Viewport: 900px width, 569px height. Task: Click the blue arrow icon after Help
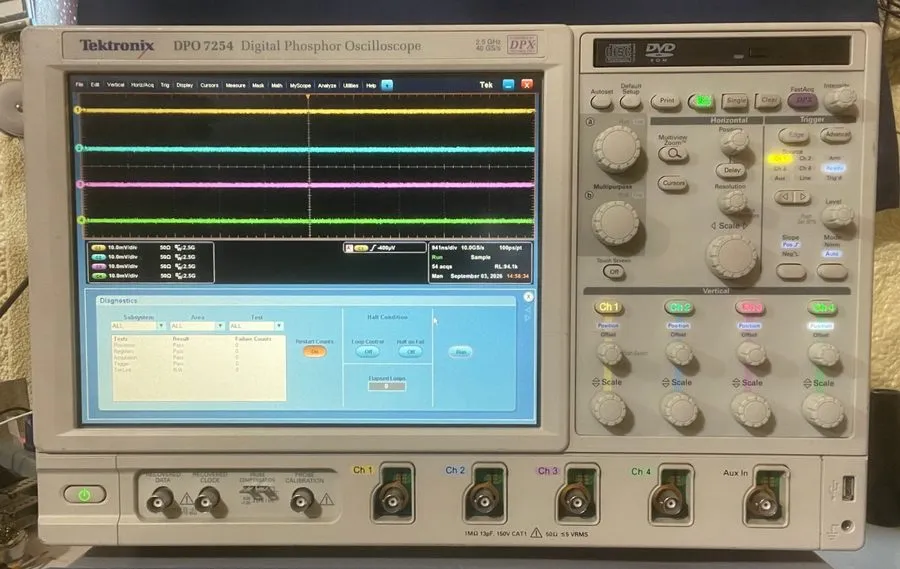click(x=387, y=85)
